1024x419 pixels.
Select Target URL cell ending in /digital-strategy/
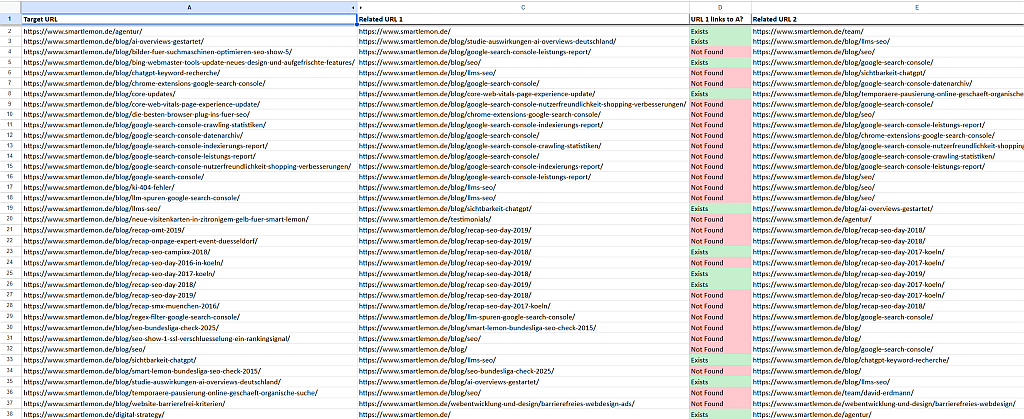189,414
